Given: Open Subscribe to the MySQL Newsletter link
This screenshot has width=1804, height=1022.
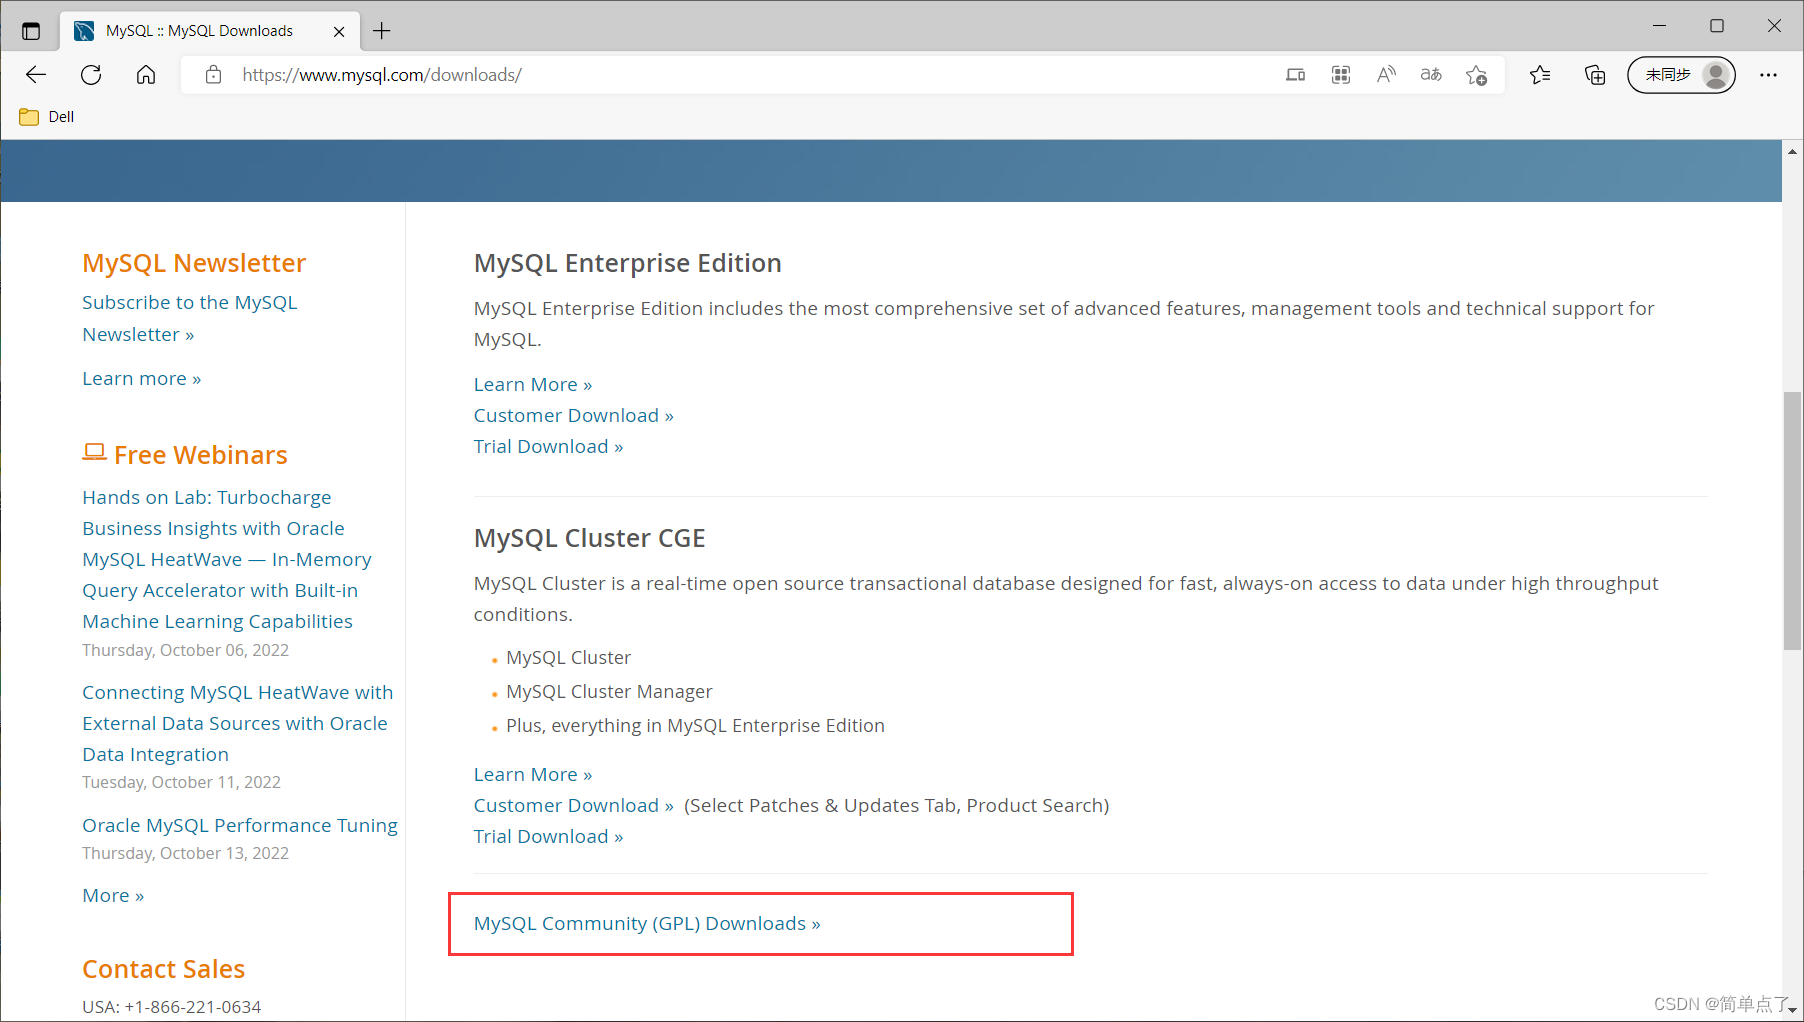Looking at the screenshot, I should pyautogui.click(x=190, y=318).
